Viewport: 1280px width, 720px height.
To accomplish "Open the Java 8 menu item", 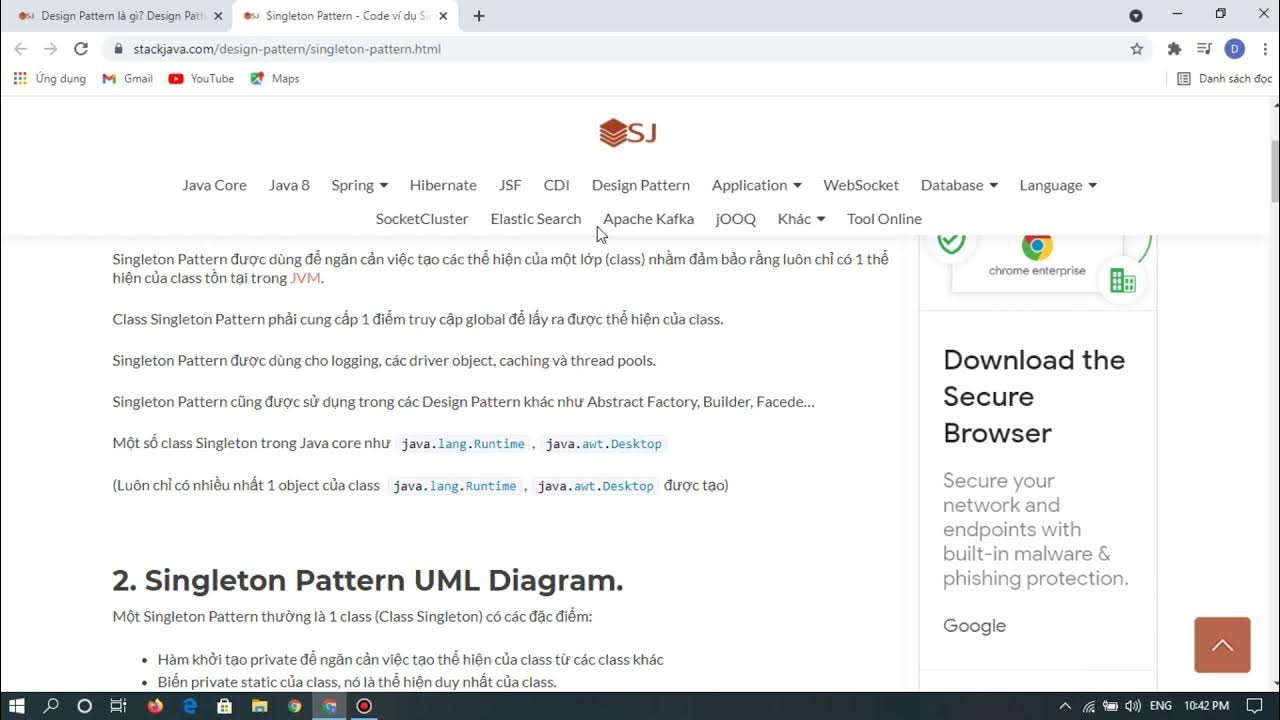I will (289, 185).
